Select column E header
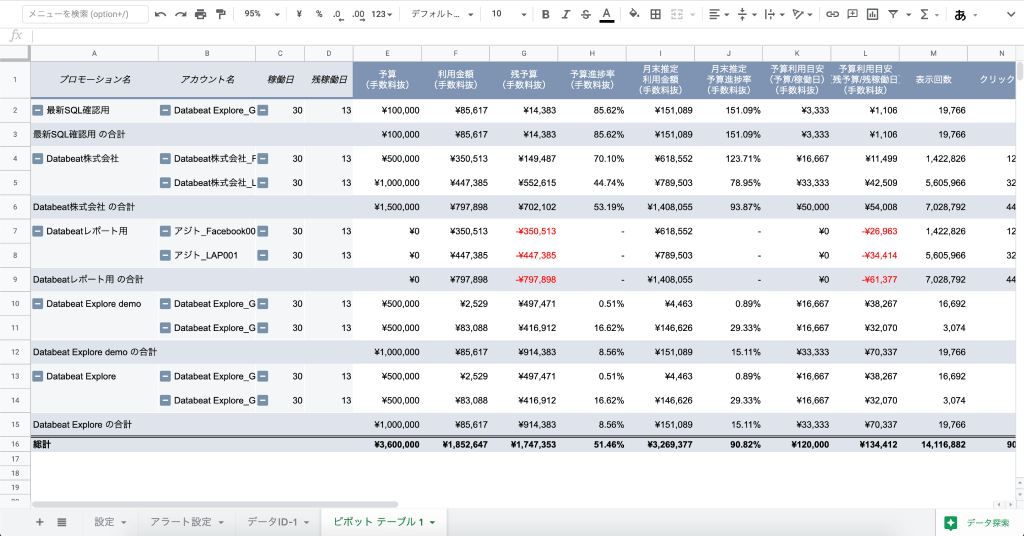The image size is (1024, 536). 387,54
